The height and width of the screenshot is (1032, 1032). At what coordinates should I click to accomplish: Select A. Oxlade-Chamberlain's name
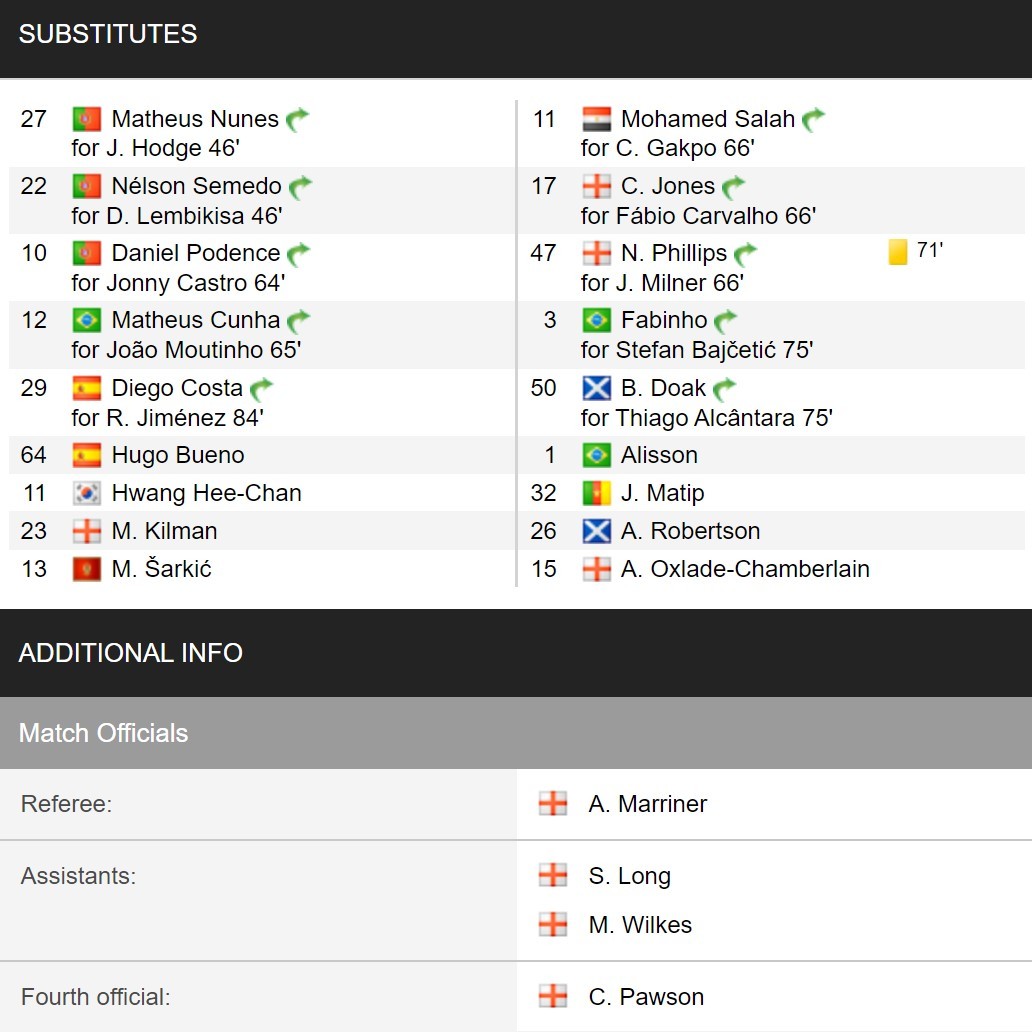pyautogui.click(x=745, y=569)
